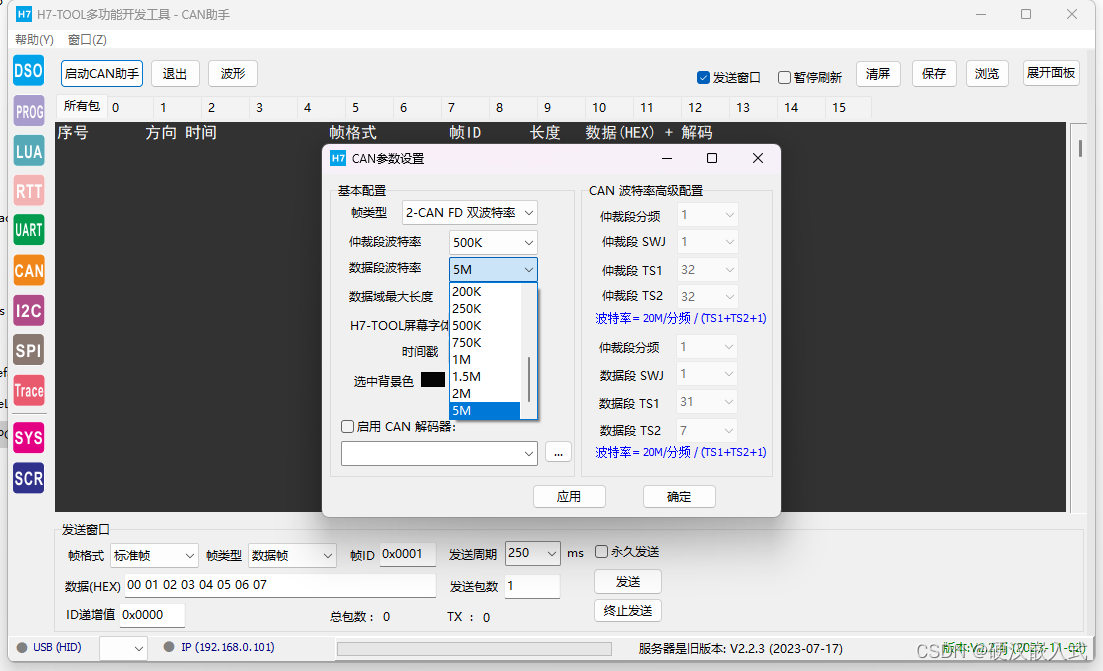Collapse the 数据段波特率 5M combo box

[x=493, y=269]
